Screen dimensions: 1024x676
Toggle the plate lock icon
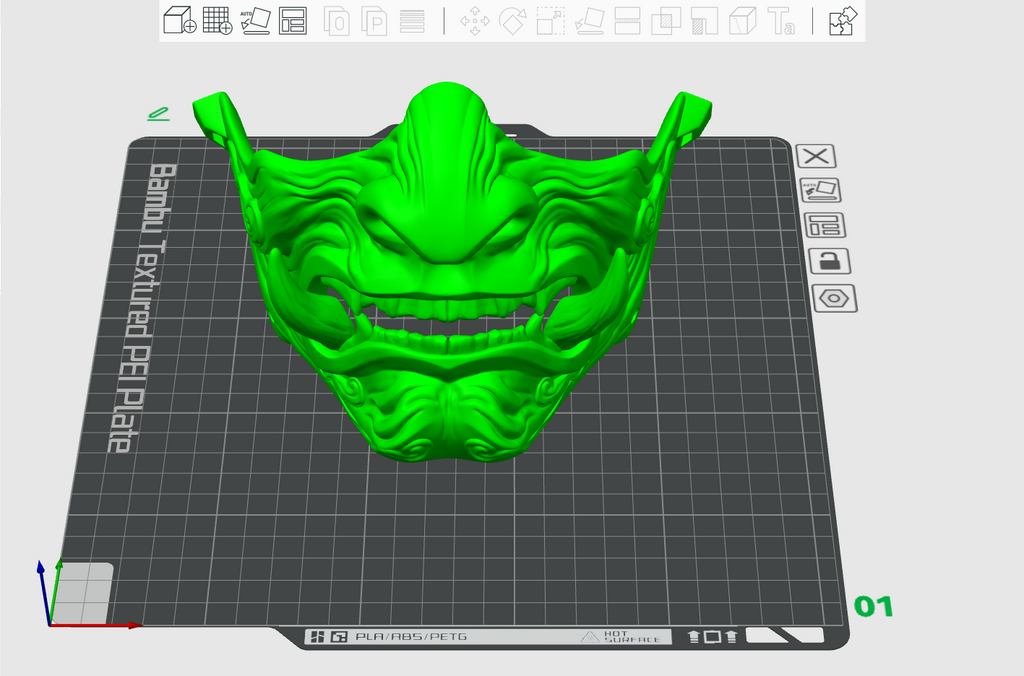coord(829,261)
